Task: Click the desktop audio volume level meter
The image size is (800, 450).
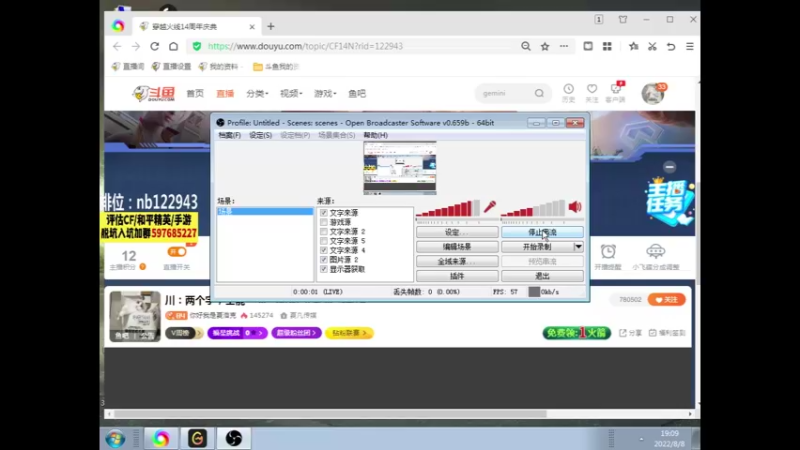Action: [x=533, y=208]
